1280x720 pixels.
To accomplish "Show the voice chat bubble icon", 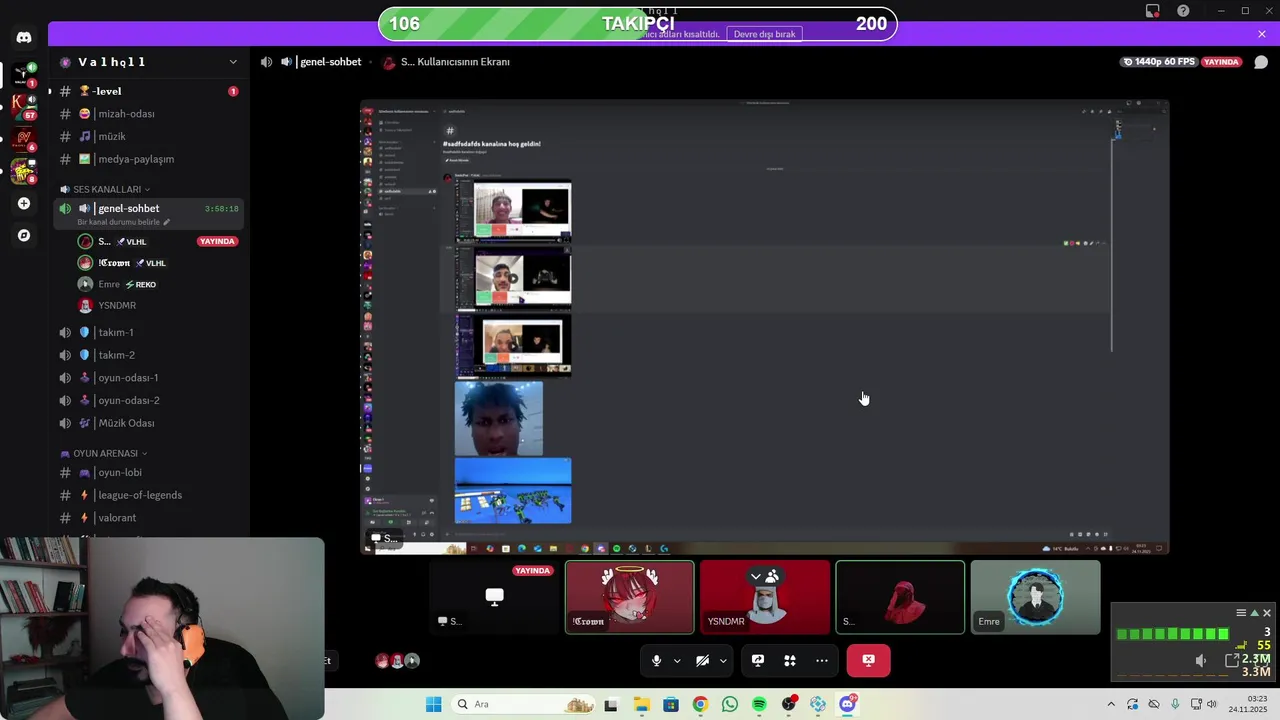I will pyautogui.click(x=1261, y=62).
